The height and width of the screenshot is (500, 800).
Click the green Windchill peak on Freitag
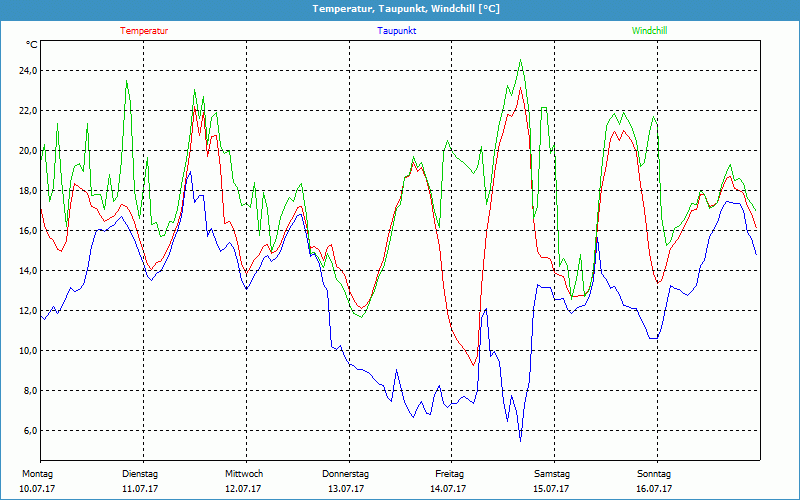[x=520, y=60]
